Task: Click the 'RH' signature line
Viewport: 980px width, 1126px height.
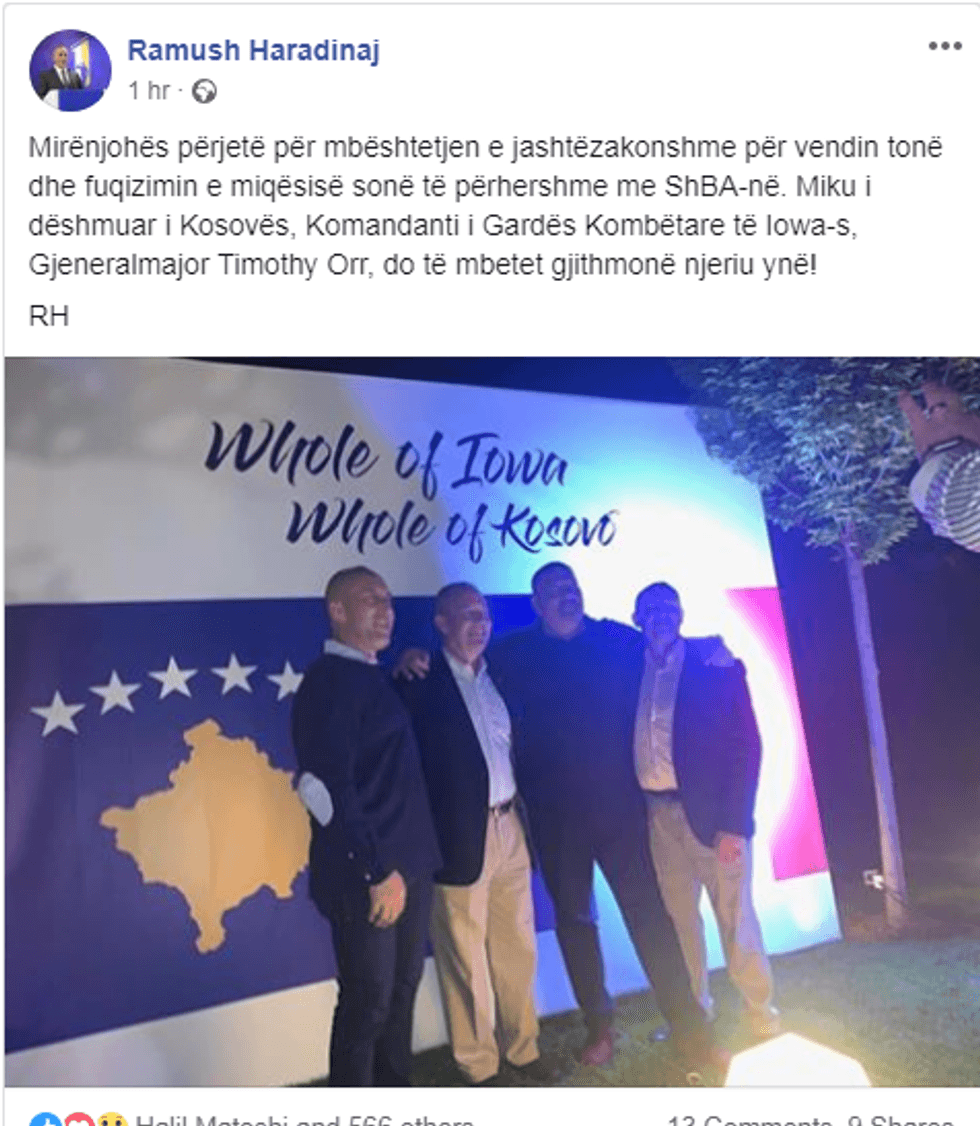Action: [x=49, y=316]
